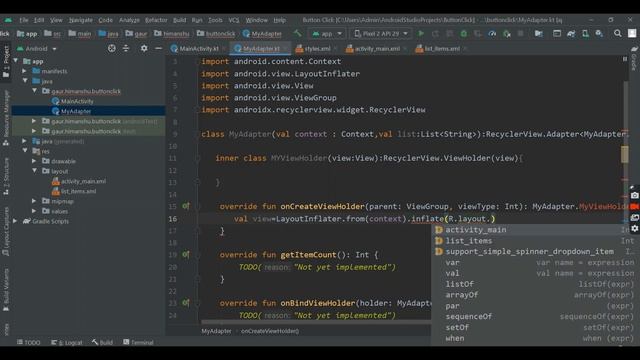Open SDK Manager icon
Viewport: 640px width, 360px height.
click(x=599, y=33)
